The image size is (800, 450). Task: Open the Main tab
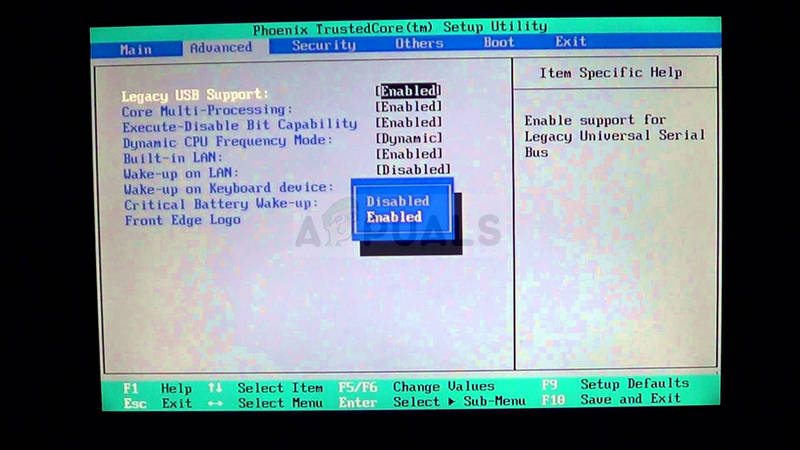point(136,49)
